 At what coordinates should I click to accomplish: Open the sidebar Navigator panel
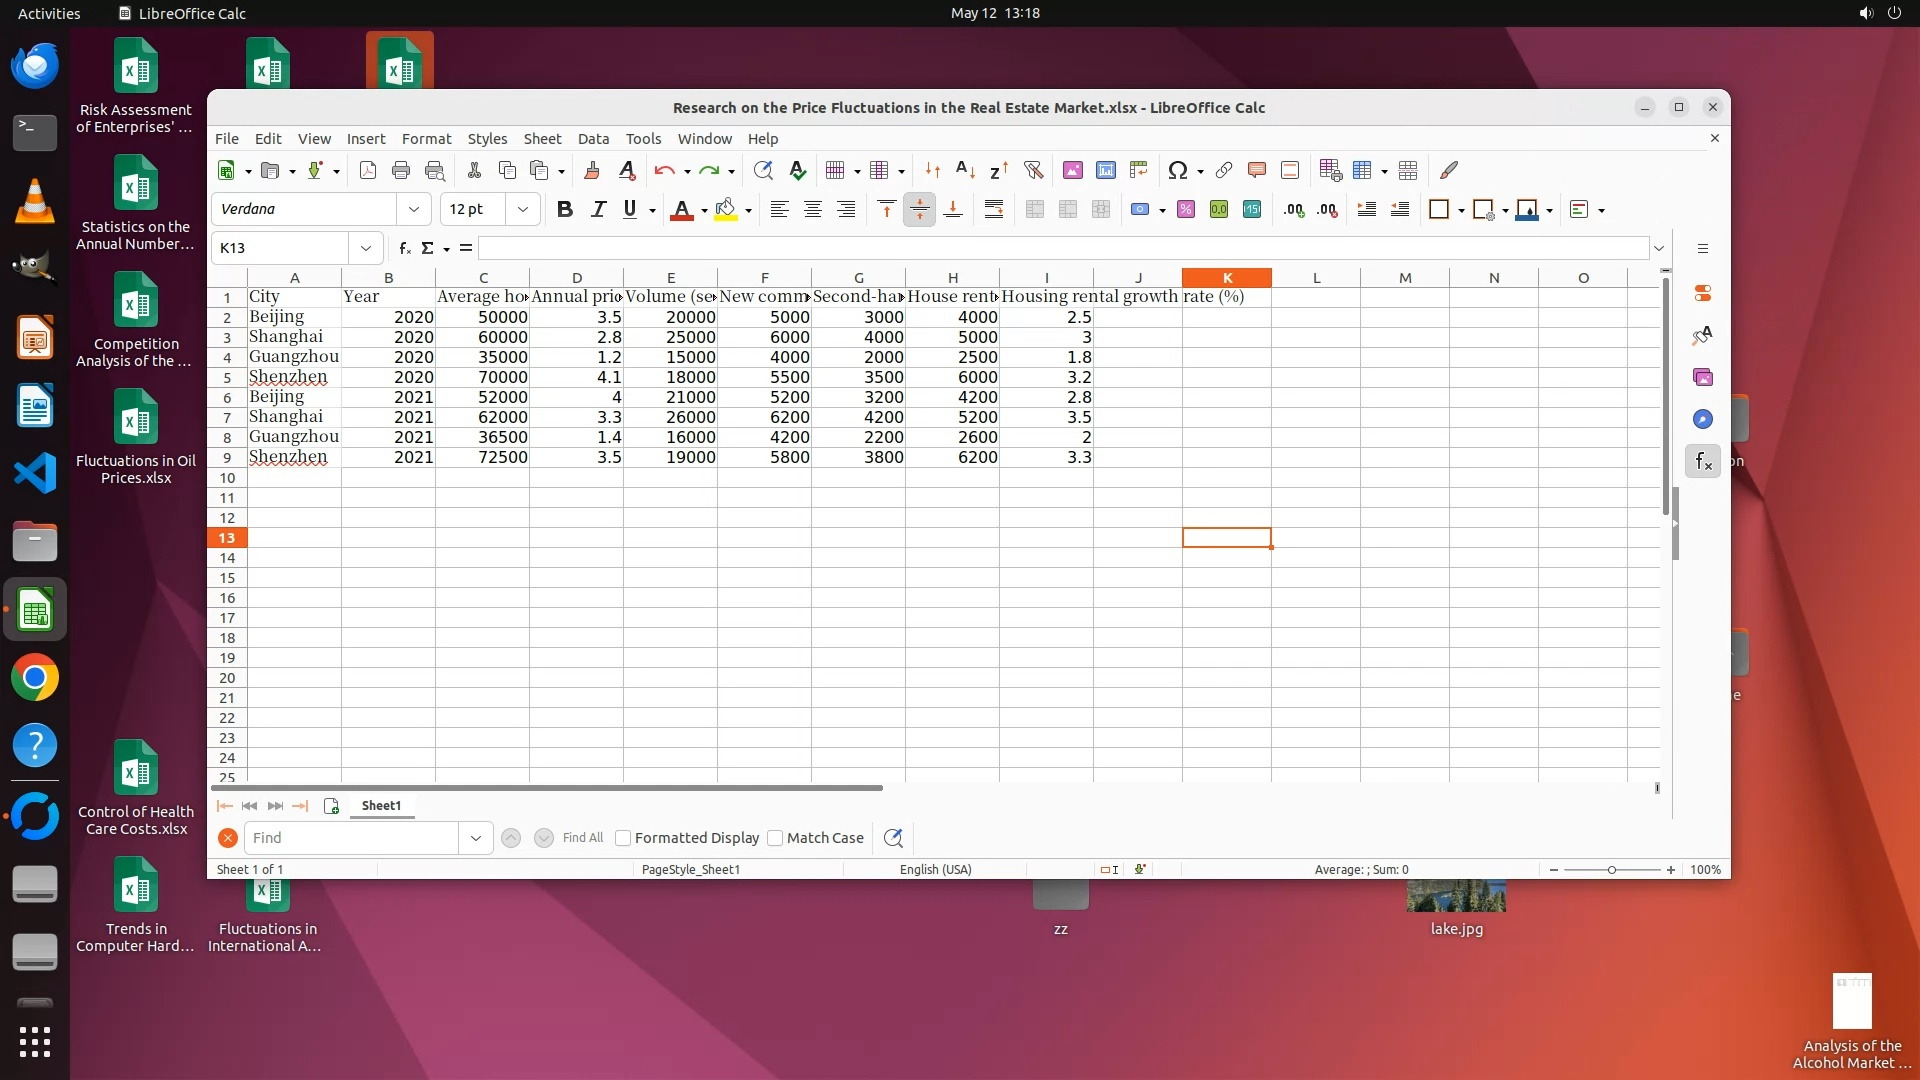1702,419
